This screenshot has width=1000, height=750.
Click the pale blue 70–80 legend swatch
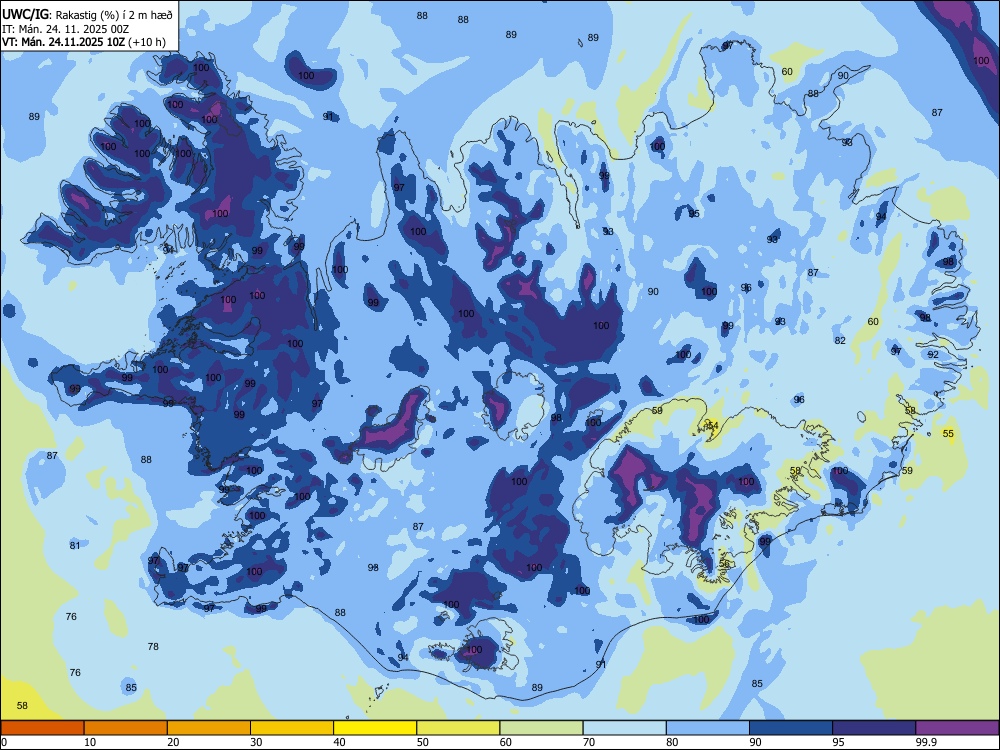tap(625, 728)
